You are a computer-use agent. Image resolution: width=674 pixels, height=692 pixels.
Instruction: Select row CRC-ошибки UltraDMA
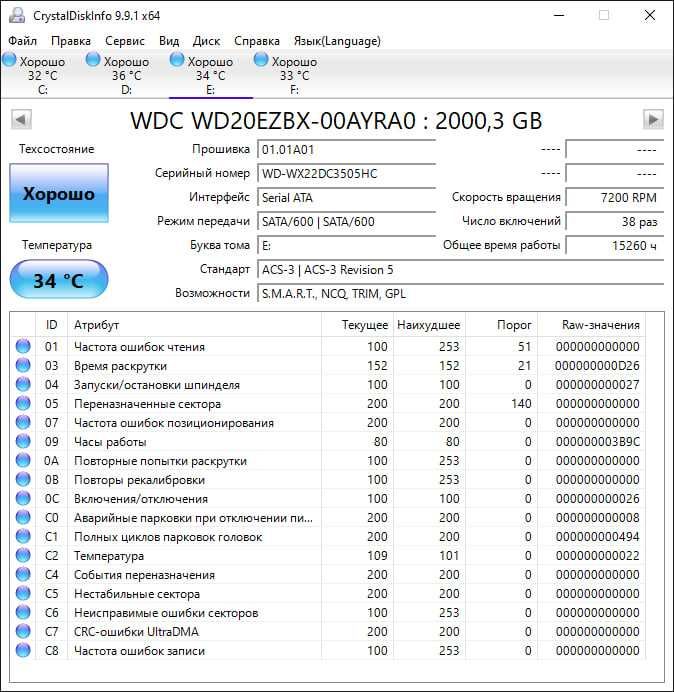coord(328,631)
